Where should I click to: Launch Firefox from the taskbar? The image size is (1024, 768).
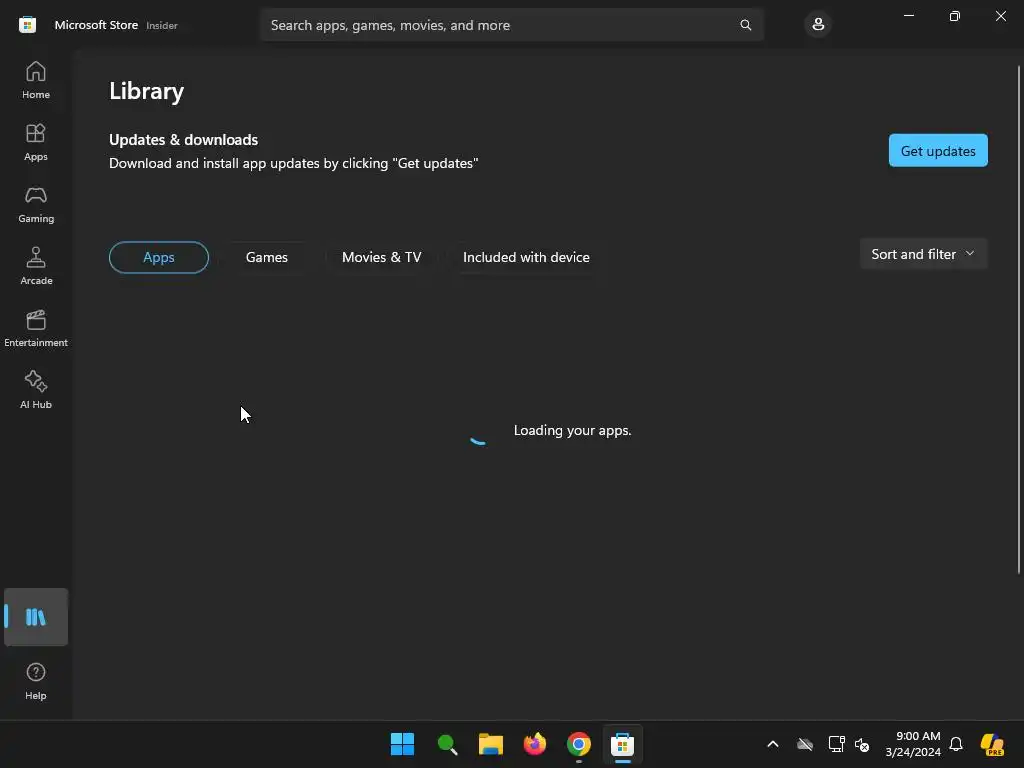click(535, 744)
